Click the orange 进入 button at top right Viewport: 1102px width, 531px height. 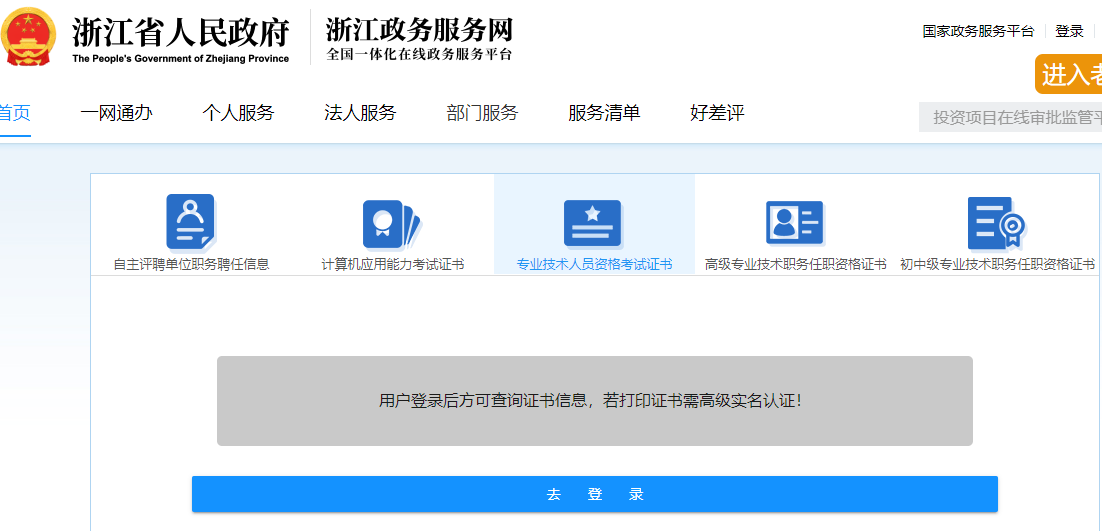click(x=1068, y=74)
